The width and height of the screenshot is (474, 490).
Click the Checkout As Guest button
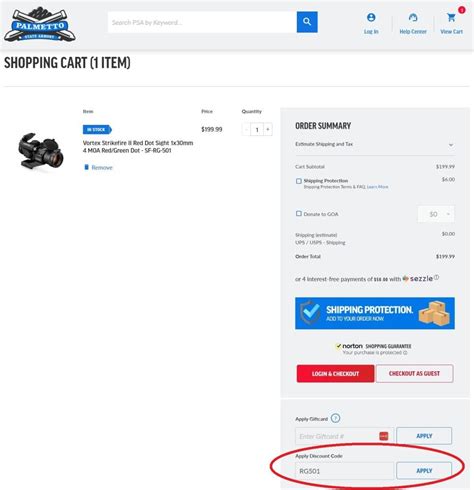[x=414, y=374]
